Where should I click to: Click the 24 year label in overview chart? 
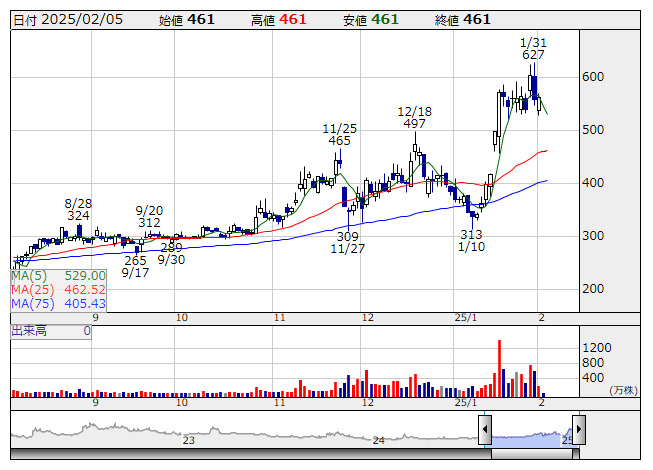(x=379, y=440)
